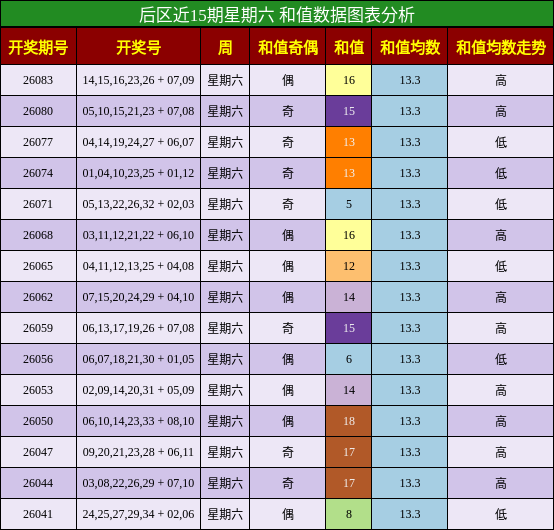Click sum value 12 in row 26065
This screenshot has height=530, width=554.
pyautogui.click(x=349, y=266)
